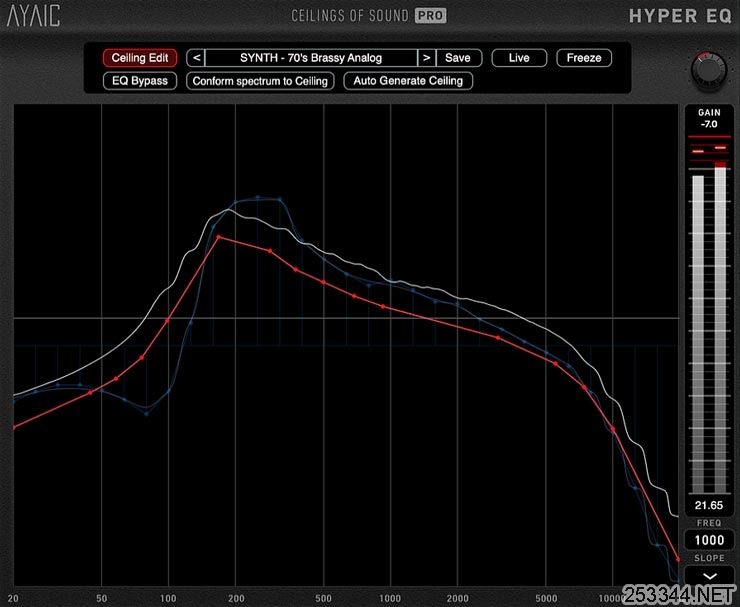
Task: Toggle the Freeze button
Action: click(584, 58)
